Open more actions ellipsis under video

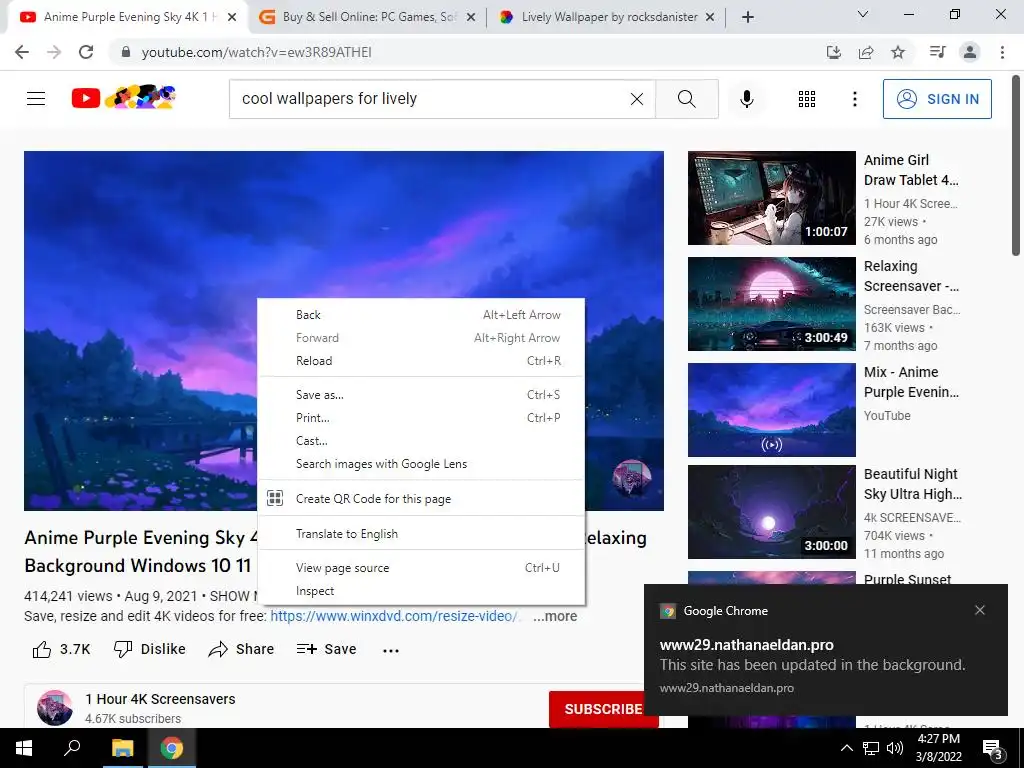click(x=391, y=650)
